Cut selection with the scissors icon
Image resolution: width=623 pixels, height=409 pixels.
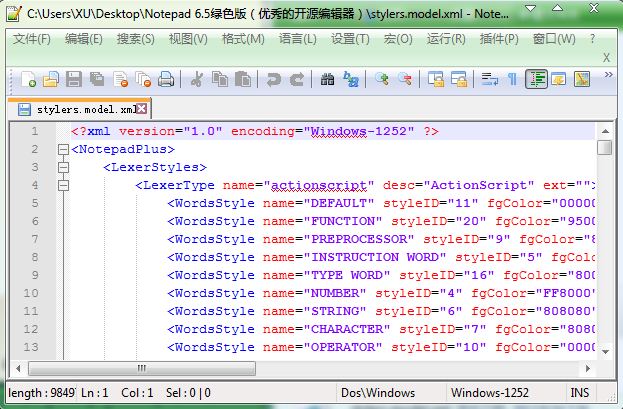197,79
